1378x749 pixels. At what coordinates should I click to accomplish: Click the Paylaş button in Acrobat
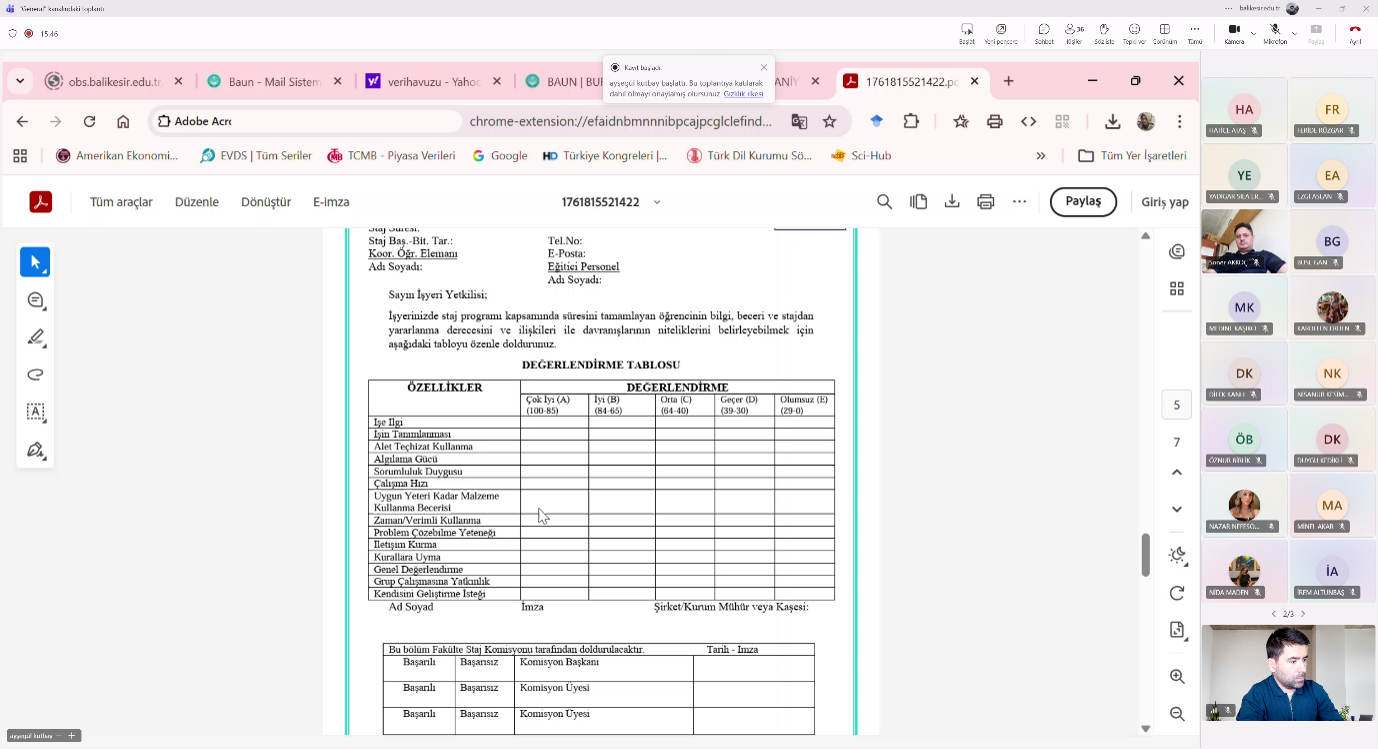(x=1083, y=201)
